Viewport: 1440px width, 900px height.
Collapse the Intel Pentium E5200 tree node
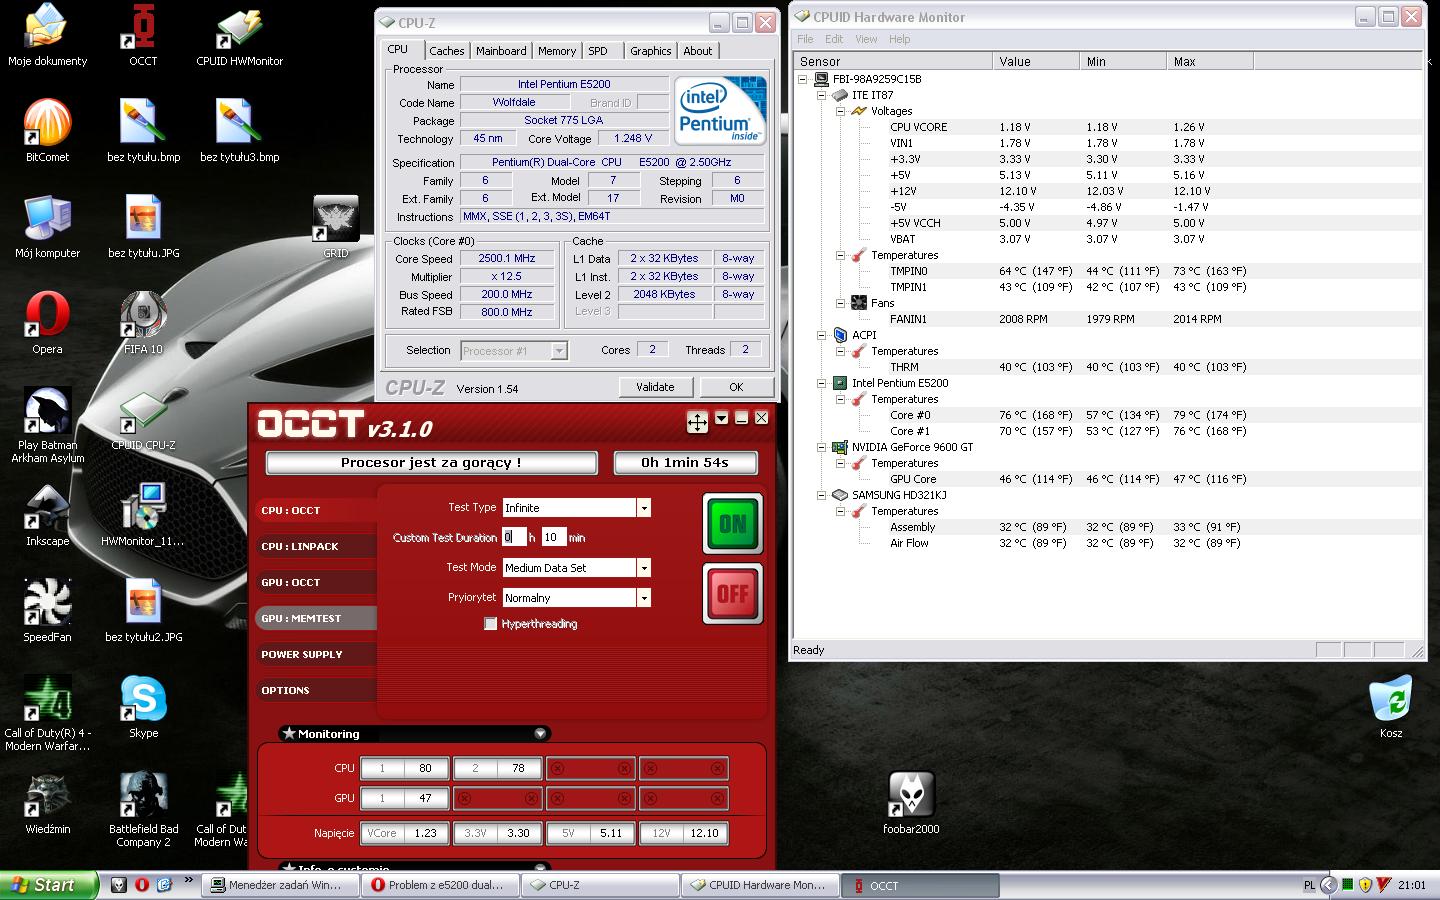point(821,383)
